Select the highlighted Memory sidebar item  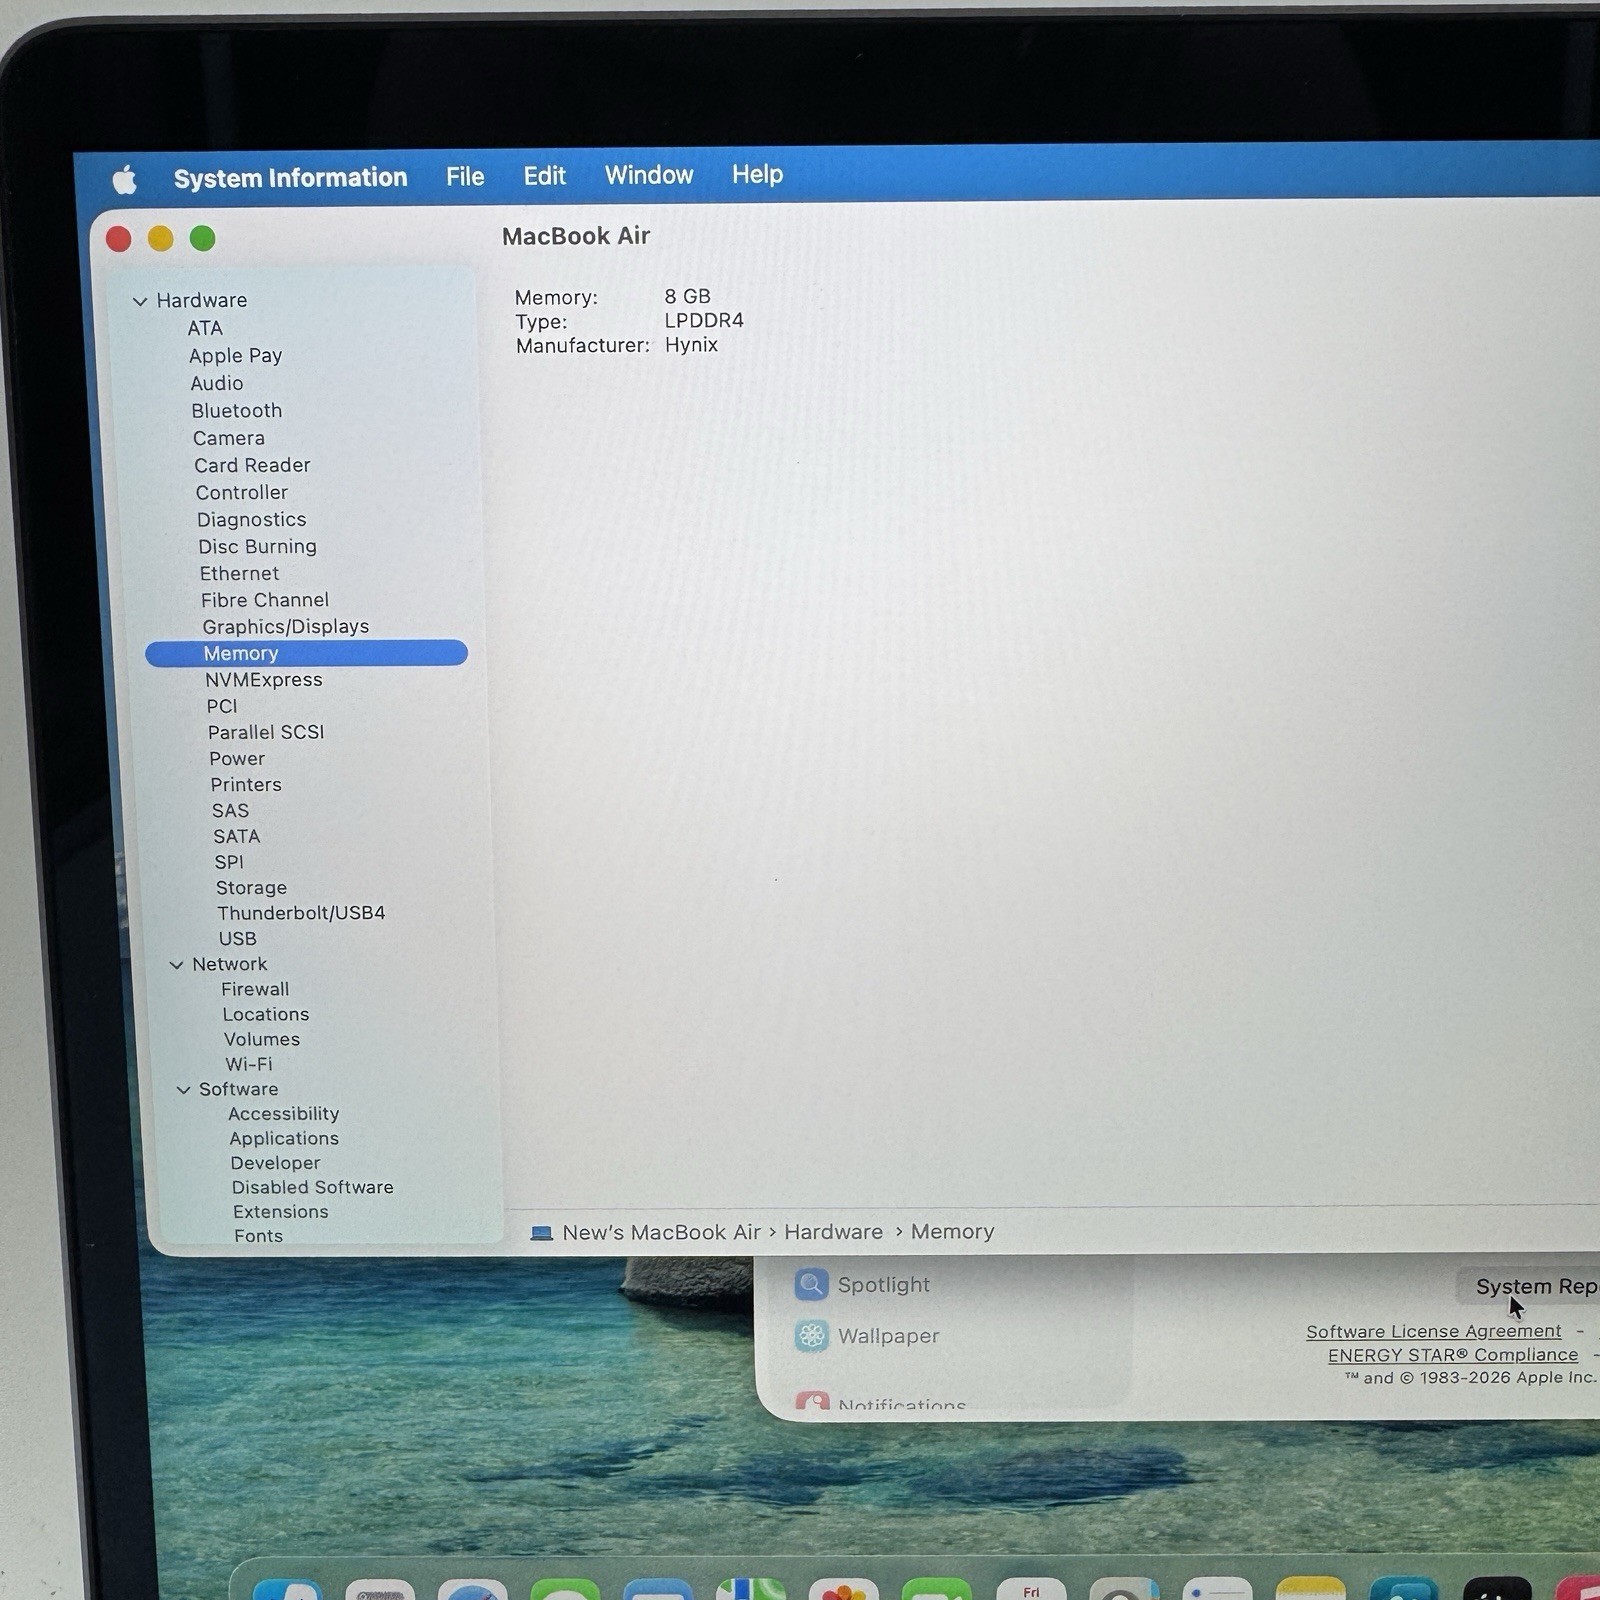(x=306, y=653)
